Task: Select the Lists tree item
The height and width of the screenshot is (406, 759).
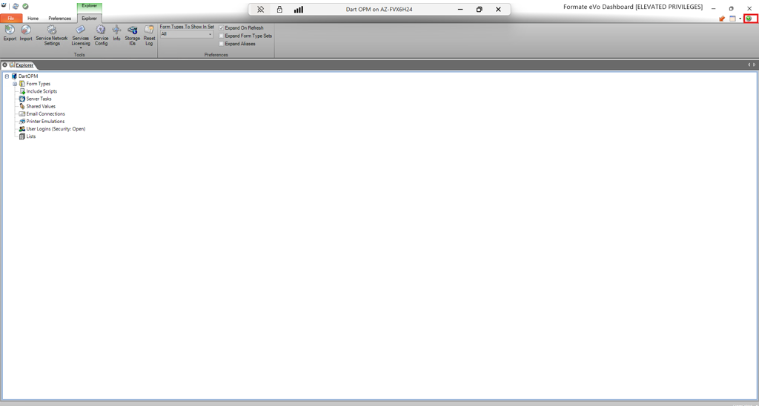Action: coord(31,136)
